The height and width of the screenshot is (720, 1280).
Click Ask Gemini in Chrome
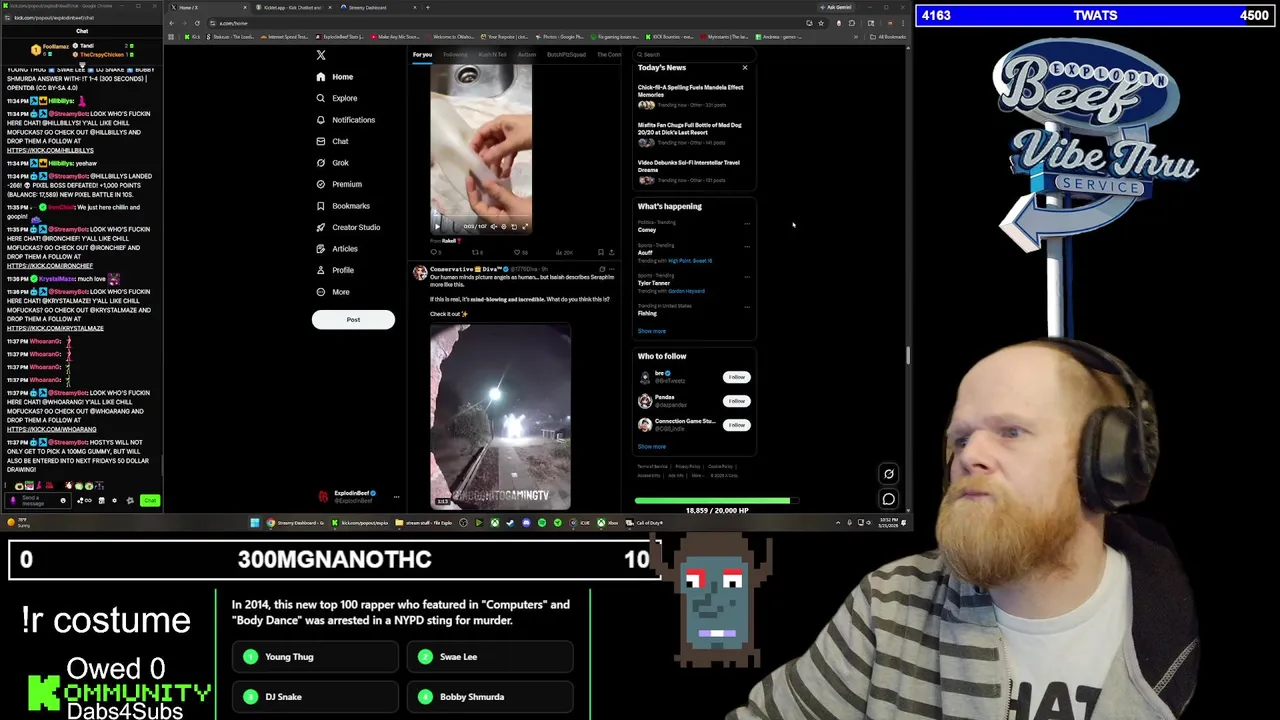click(836, 8)
